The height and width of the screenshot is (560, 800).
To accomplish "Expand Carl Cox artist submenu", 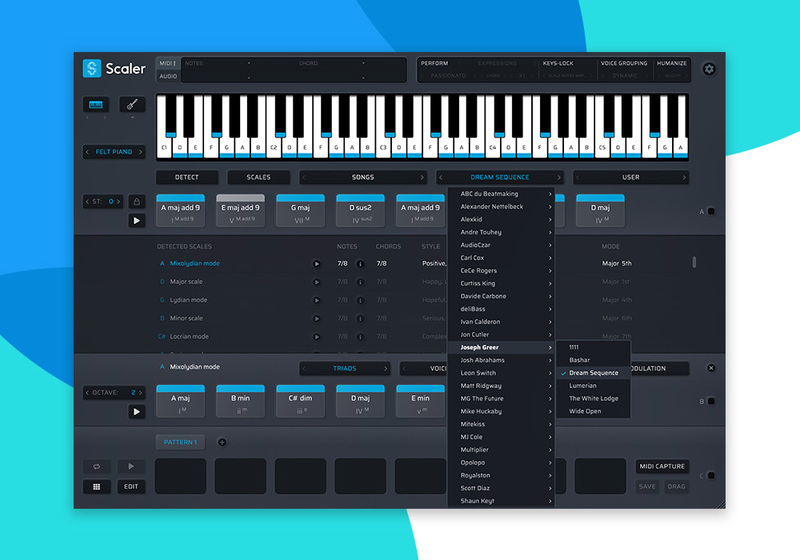I will coord(501,258).
